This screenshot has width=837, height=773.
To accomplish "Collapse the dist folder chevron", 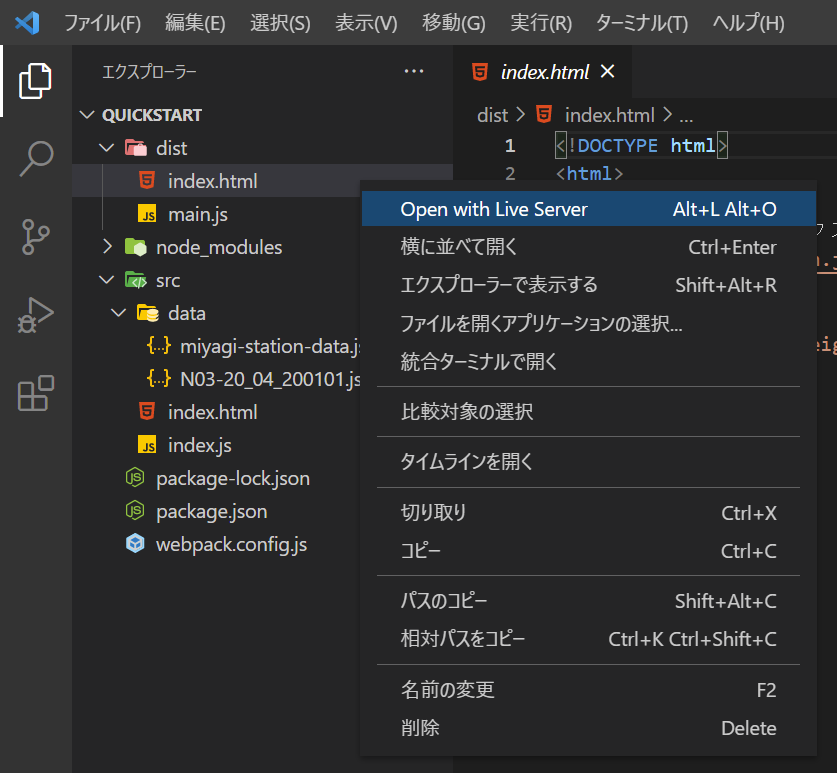I will (x=107, y=147).
